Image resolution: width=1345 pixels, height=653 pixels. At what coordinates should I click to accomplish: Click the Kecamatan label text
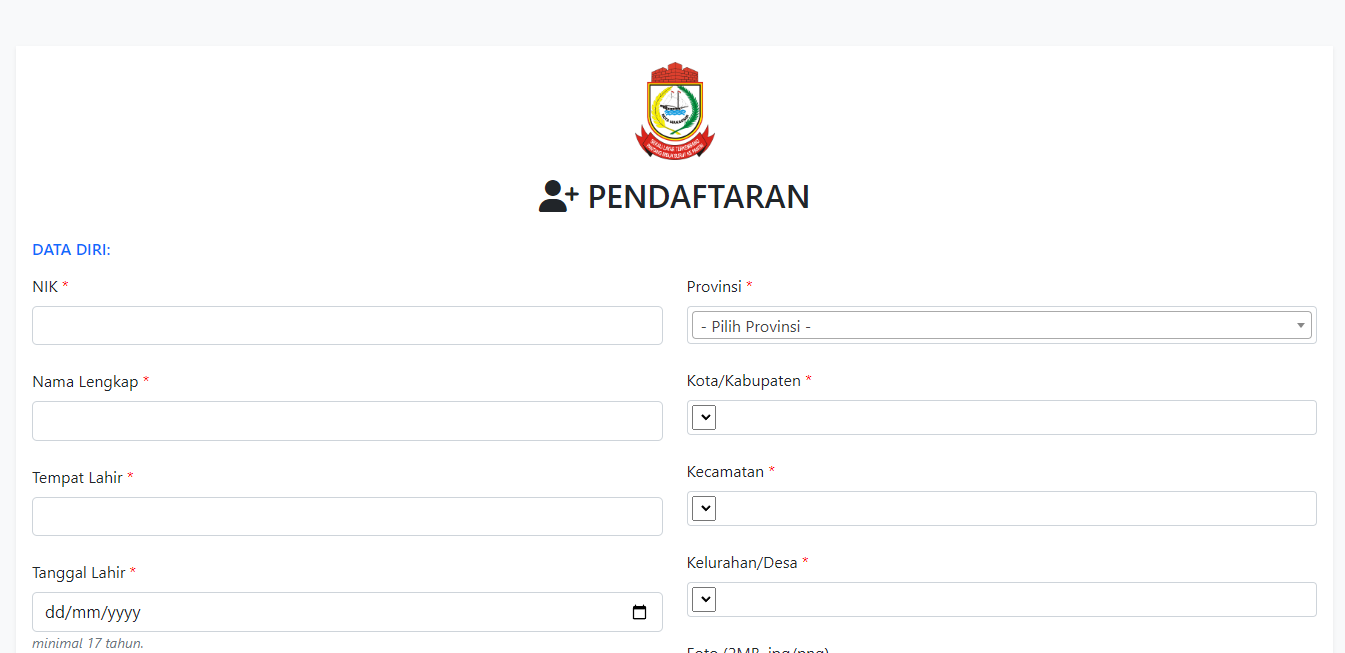[725, 472]
